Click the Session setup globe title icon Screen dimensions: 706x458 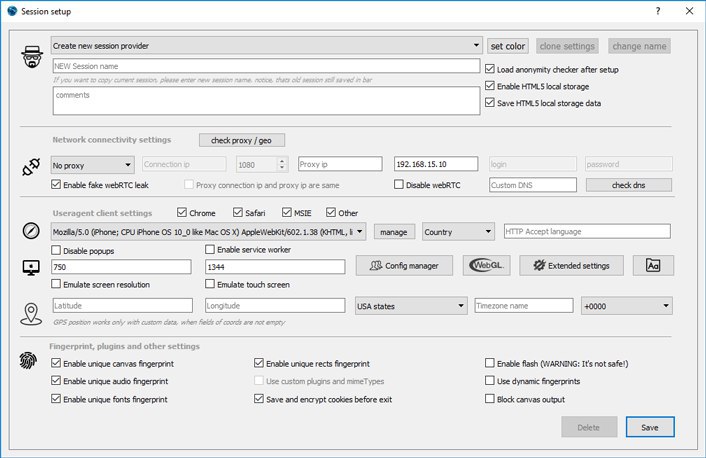click(x=12, y=11)
